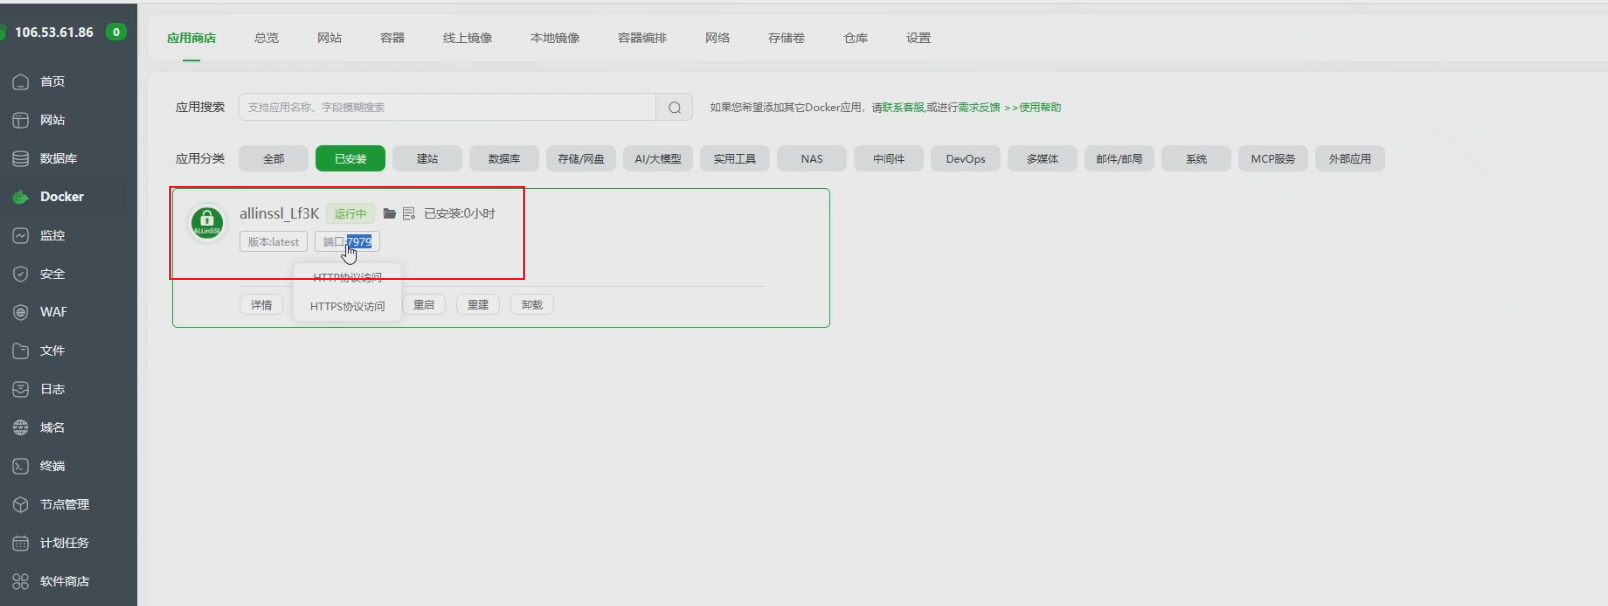Screen dimensions: 1608x606
Task: Select the 全部 category filter
Action: (x=273, y=159)
